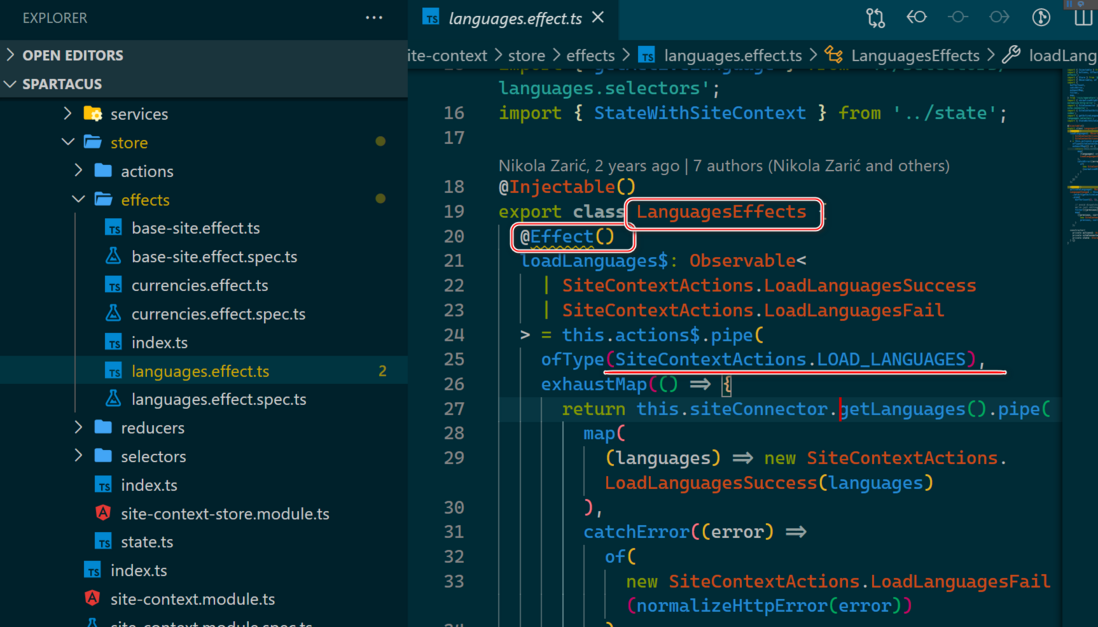Click the services folder icon
Image resolution: width=1098 pixels, height=627 pixels.
click(92, 113)
